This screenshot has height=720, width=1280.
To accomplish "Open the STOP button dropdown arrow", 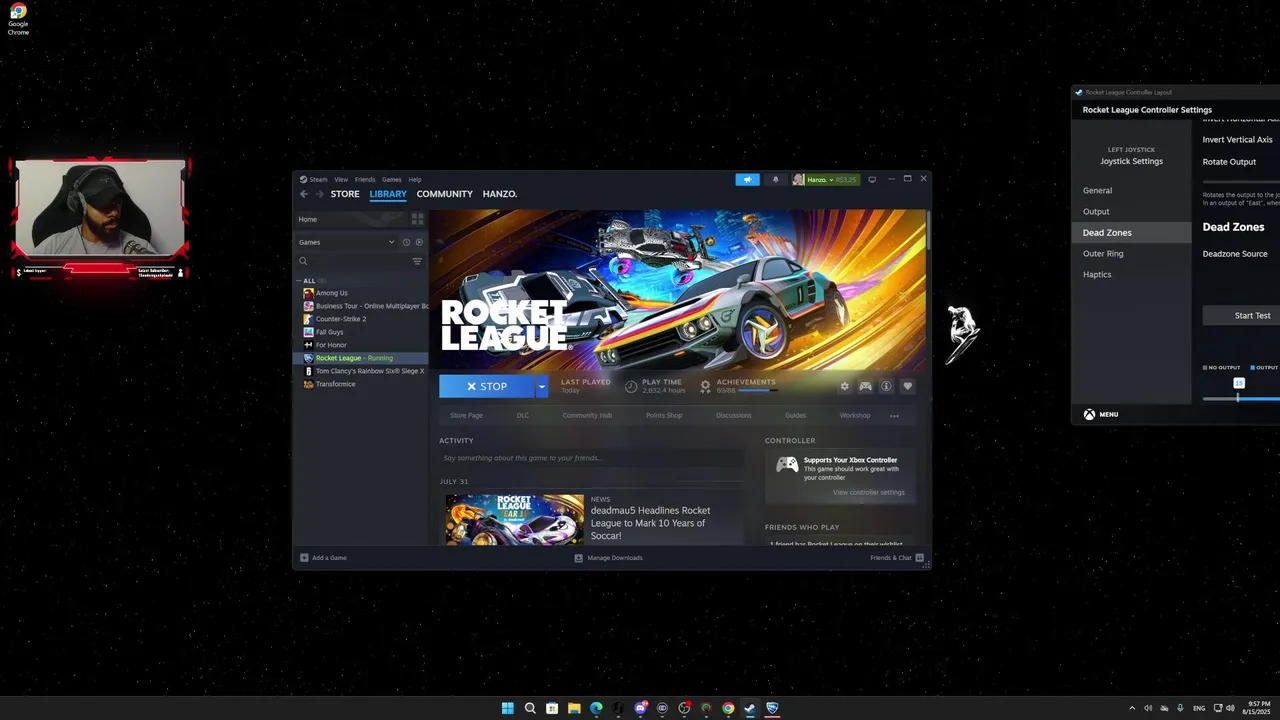I will pyautogui.click(x=542, y=386).
